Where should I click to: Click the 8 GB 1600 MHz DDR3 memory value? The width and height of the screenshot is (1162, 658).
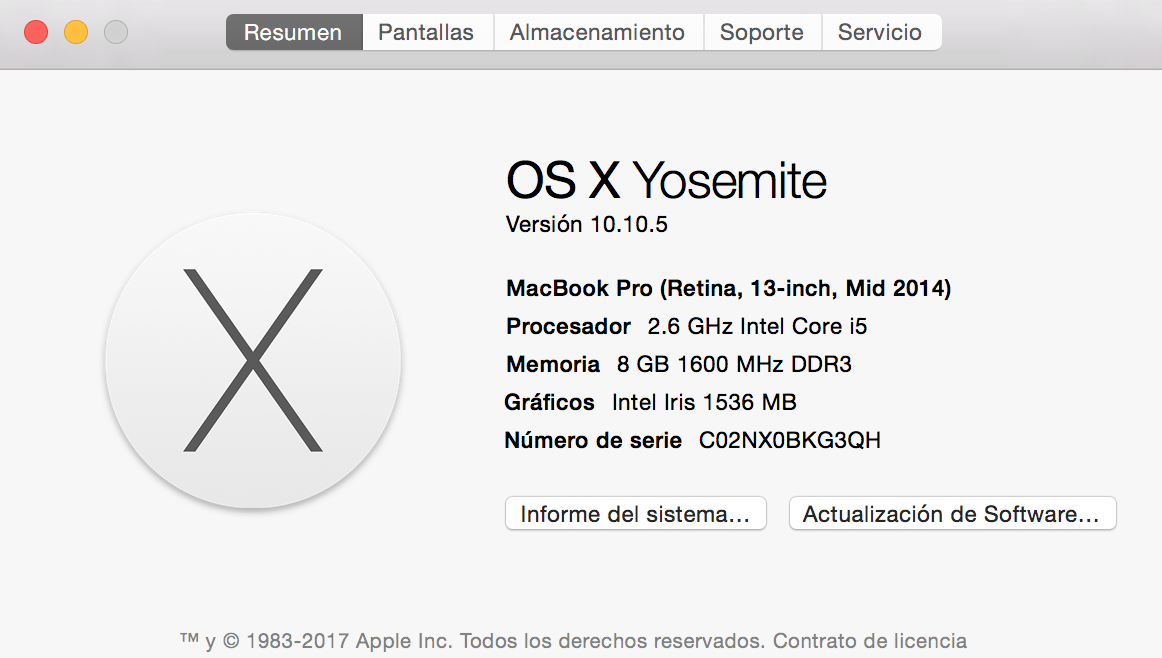point(734,365)
